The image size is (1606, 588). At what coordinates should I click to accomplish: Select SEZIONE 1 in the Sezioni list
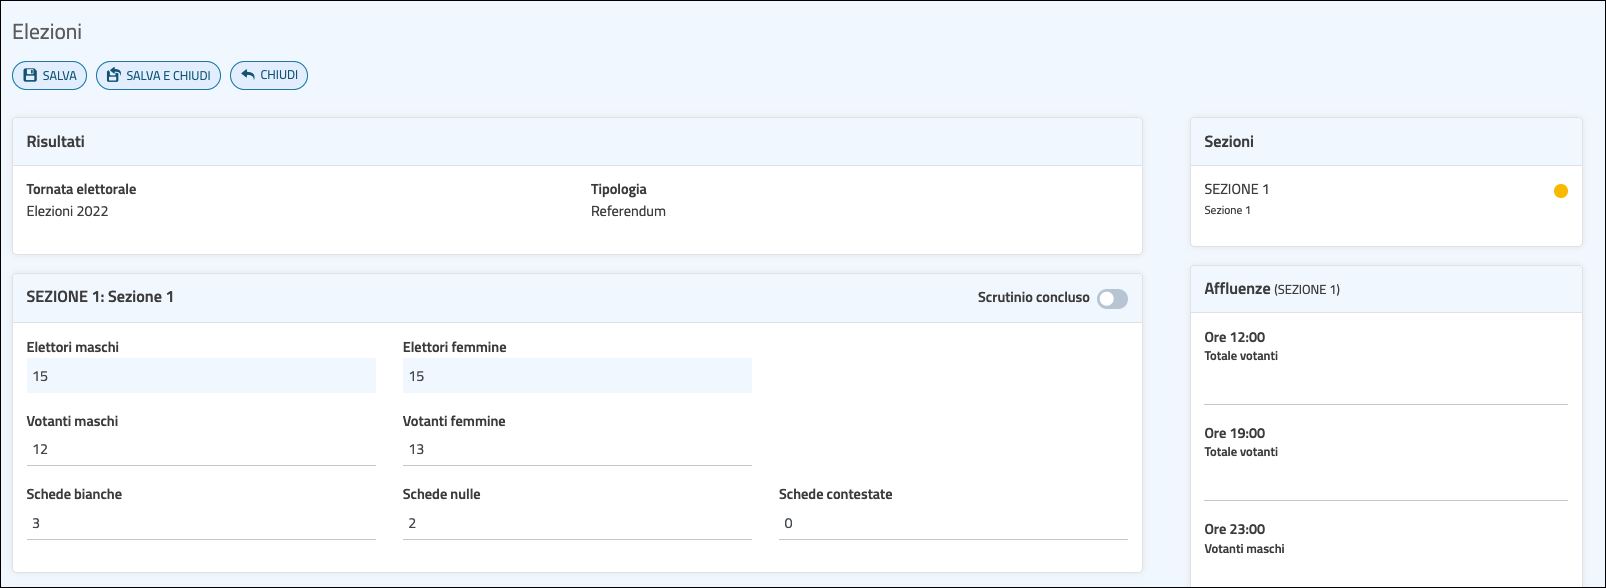(x=1236, y=190)
